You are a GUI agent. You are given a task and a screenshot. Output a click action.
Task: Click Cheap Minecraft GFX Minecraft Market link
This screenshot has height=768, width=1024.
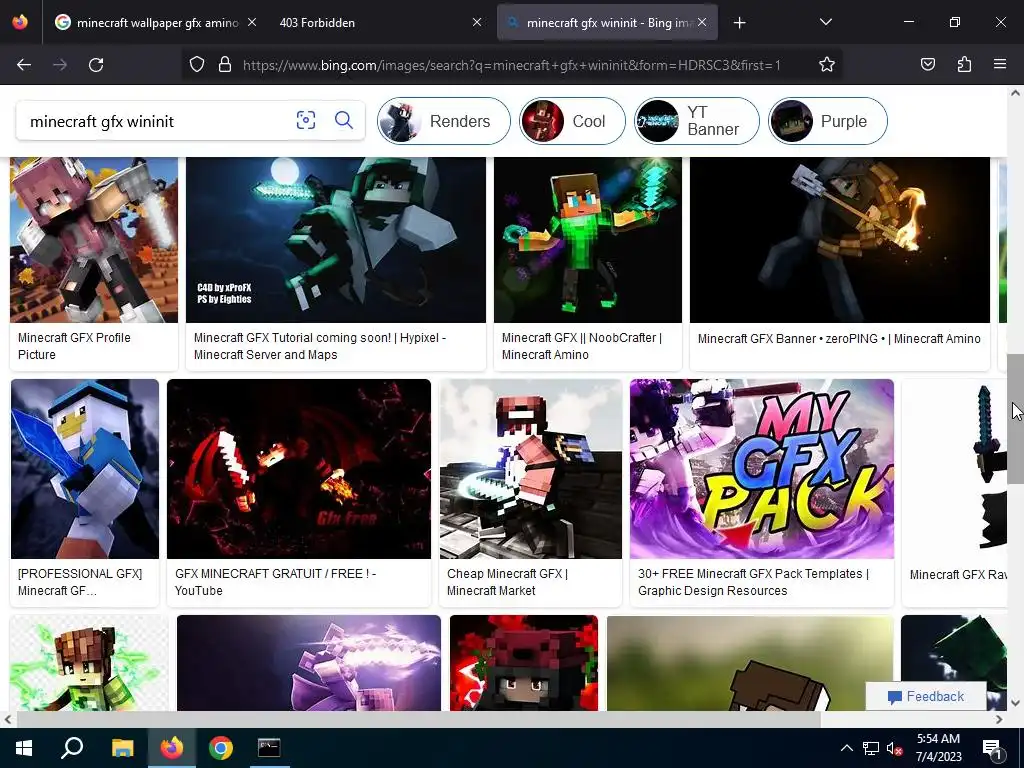coord(507,582)
